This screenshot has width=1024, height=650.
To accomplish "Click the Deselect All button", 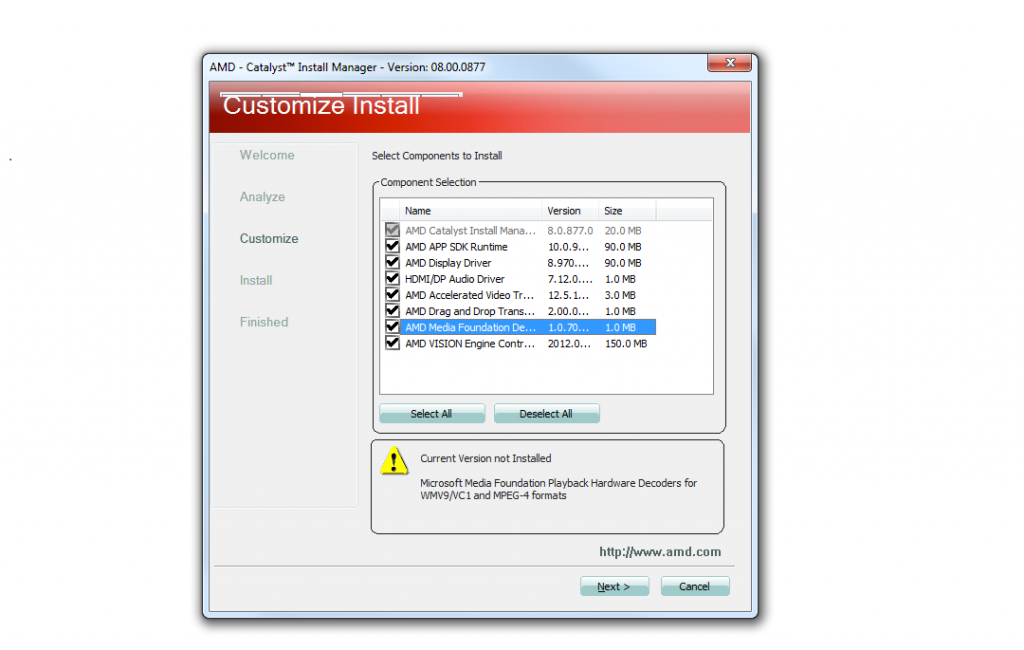I will pos(546,414).
